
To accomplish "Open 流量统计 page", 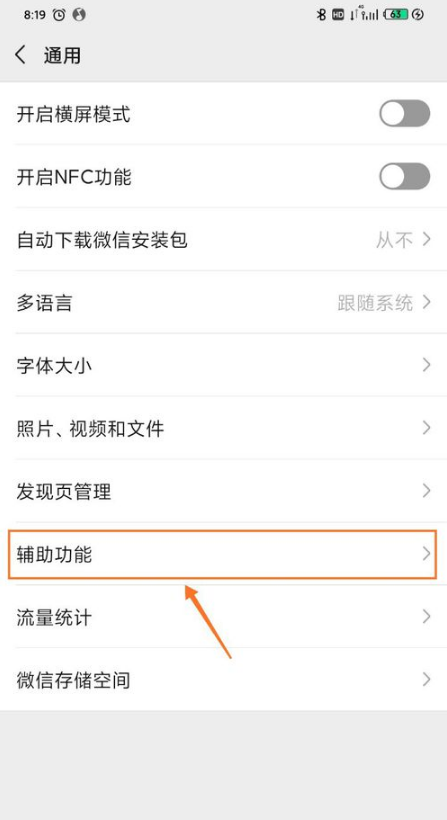I will pyautogui.click(x=224, y=617).
